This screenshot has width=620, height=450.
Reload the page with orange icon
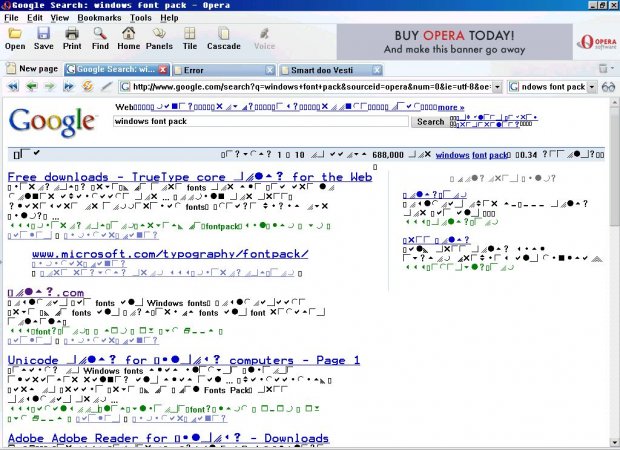pos(87,86)
